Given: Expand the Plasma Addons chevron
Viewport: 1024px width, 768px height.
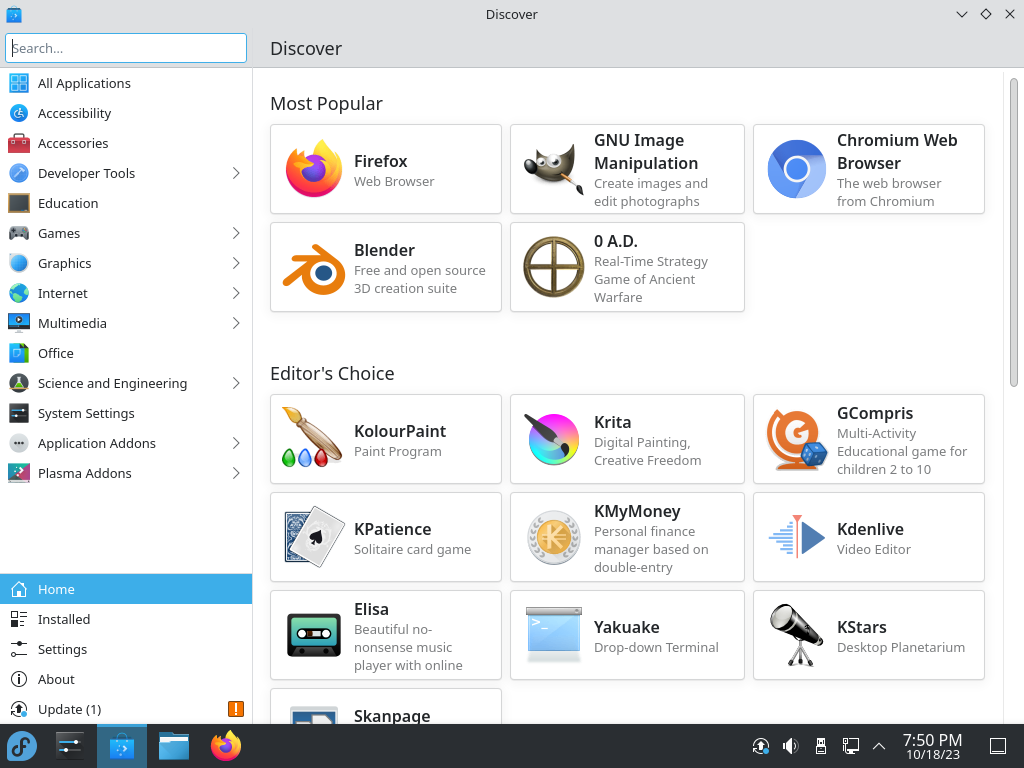Looking at the screenshot, I should [x=236, y=473].
